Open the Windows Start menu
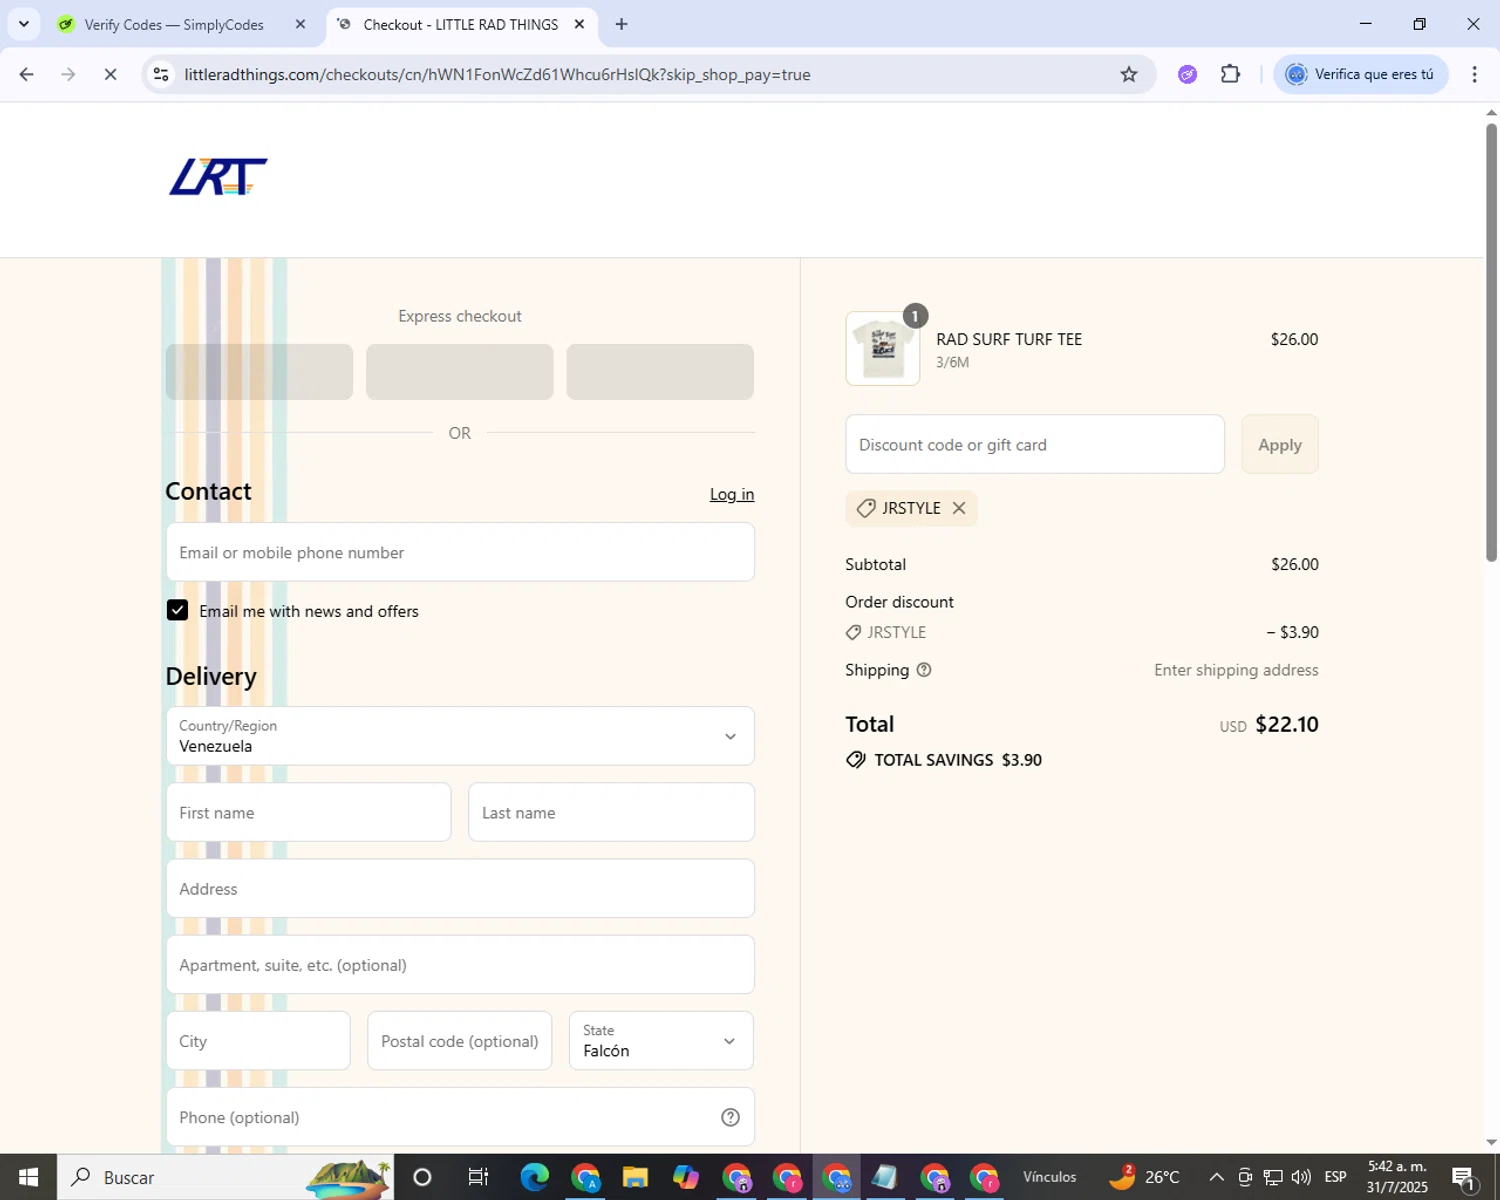 [28, 1177]
